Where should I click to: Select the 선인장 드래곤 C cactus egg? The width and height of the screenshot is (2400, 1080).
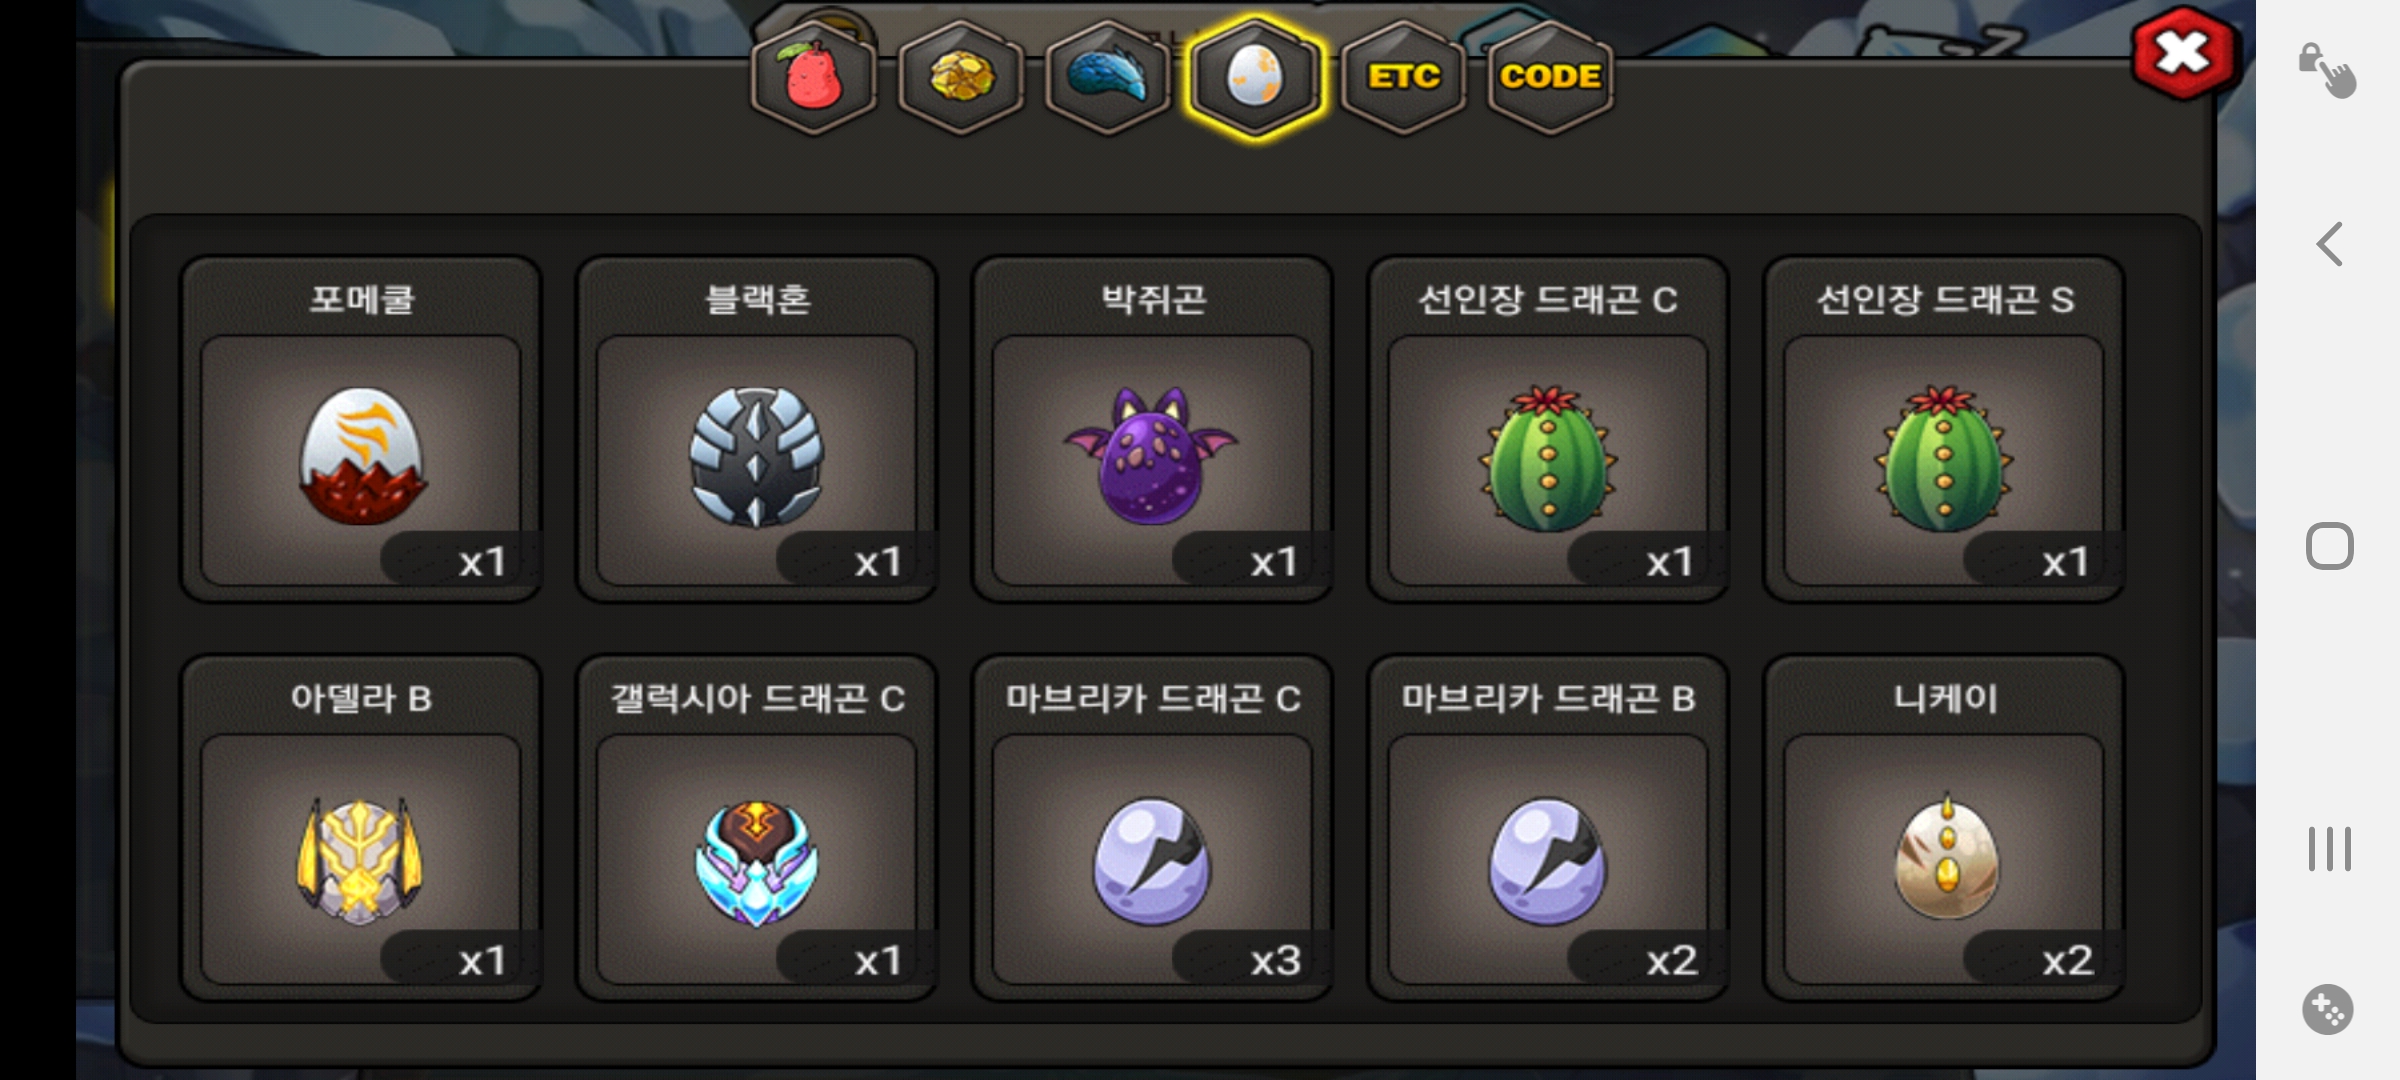[x=1548, y=430]
